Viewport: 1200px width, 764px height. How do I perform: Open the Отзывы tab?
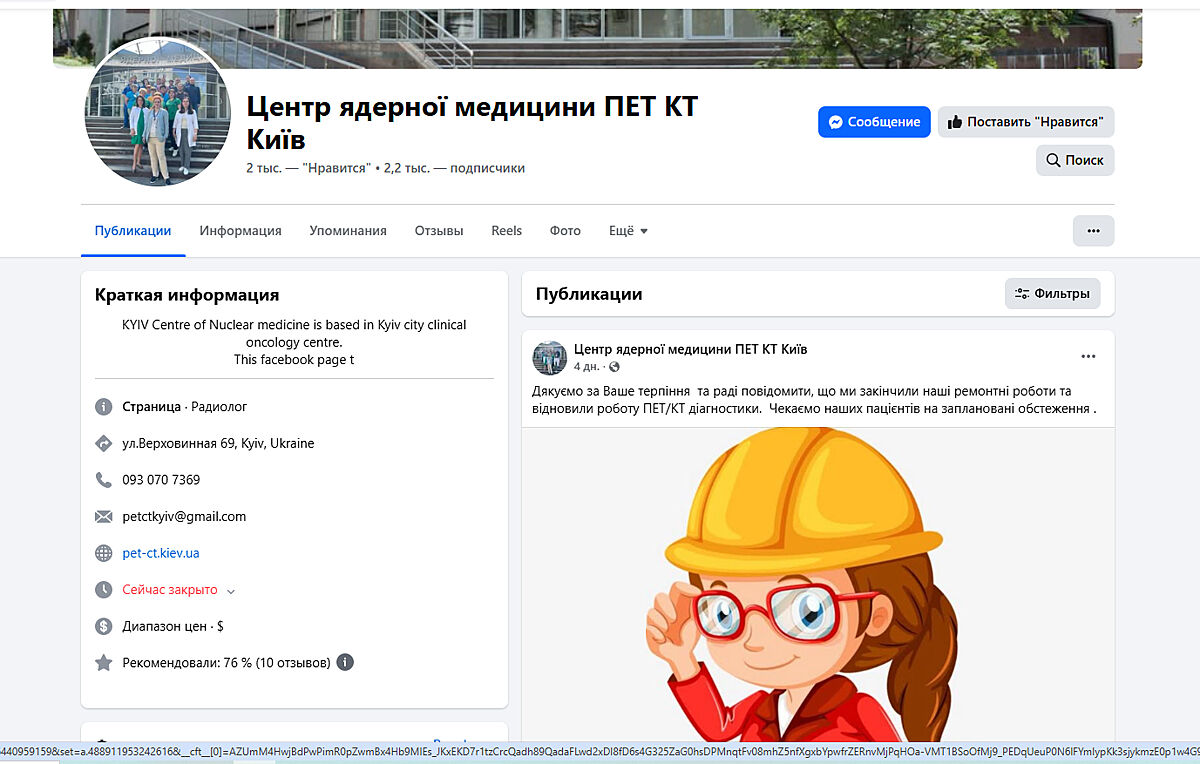coord(439,231)
